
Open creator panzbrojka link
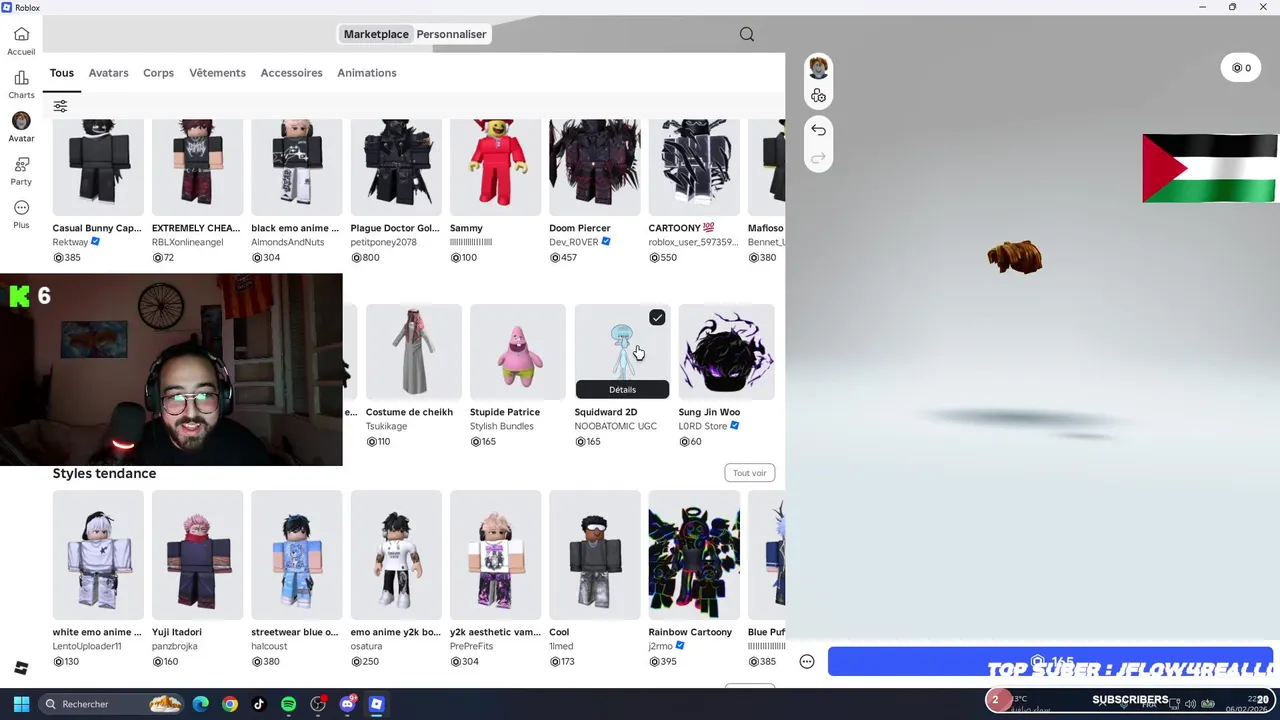pyautogui.click(x=174, y=646)
